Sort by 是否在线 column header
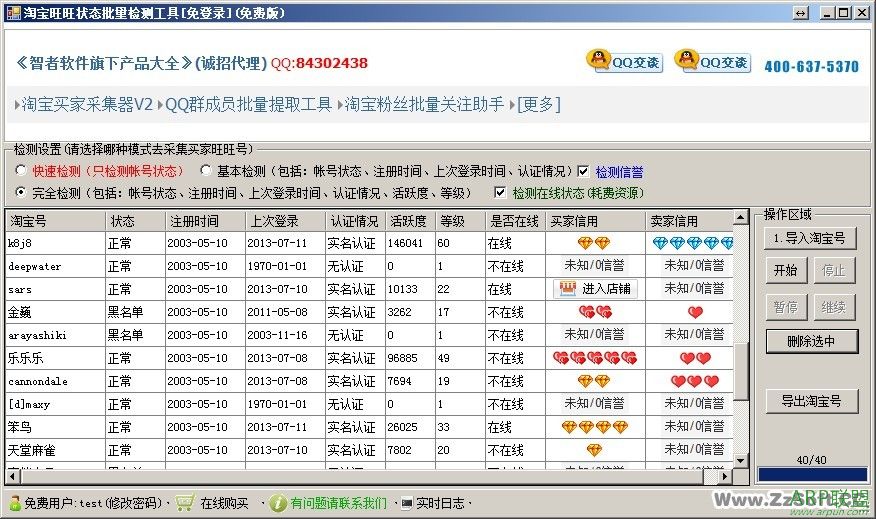The width and height of the screenshot is (876, 519). (515, 221)
